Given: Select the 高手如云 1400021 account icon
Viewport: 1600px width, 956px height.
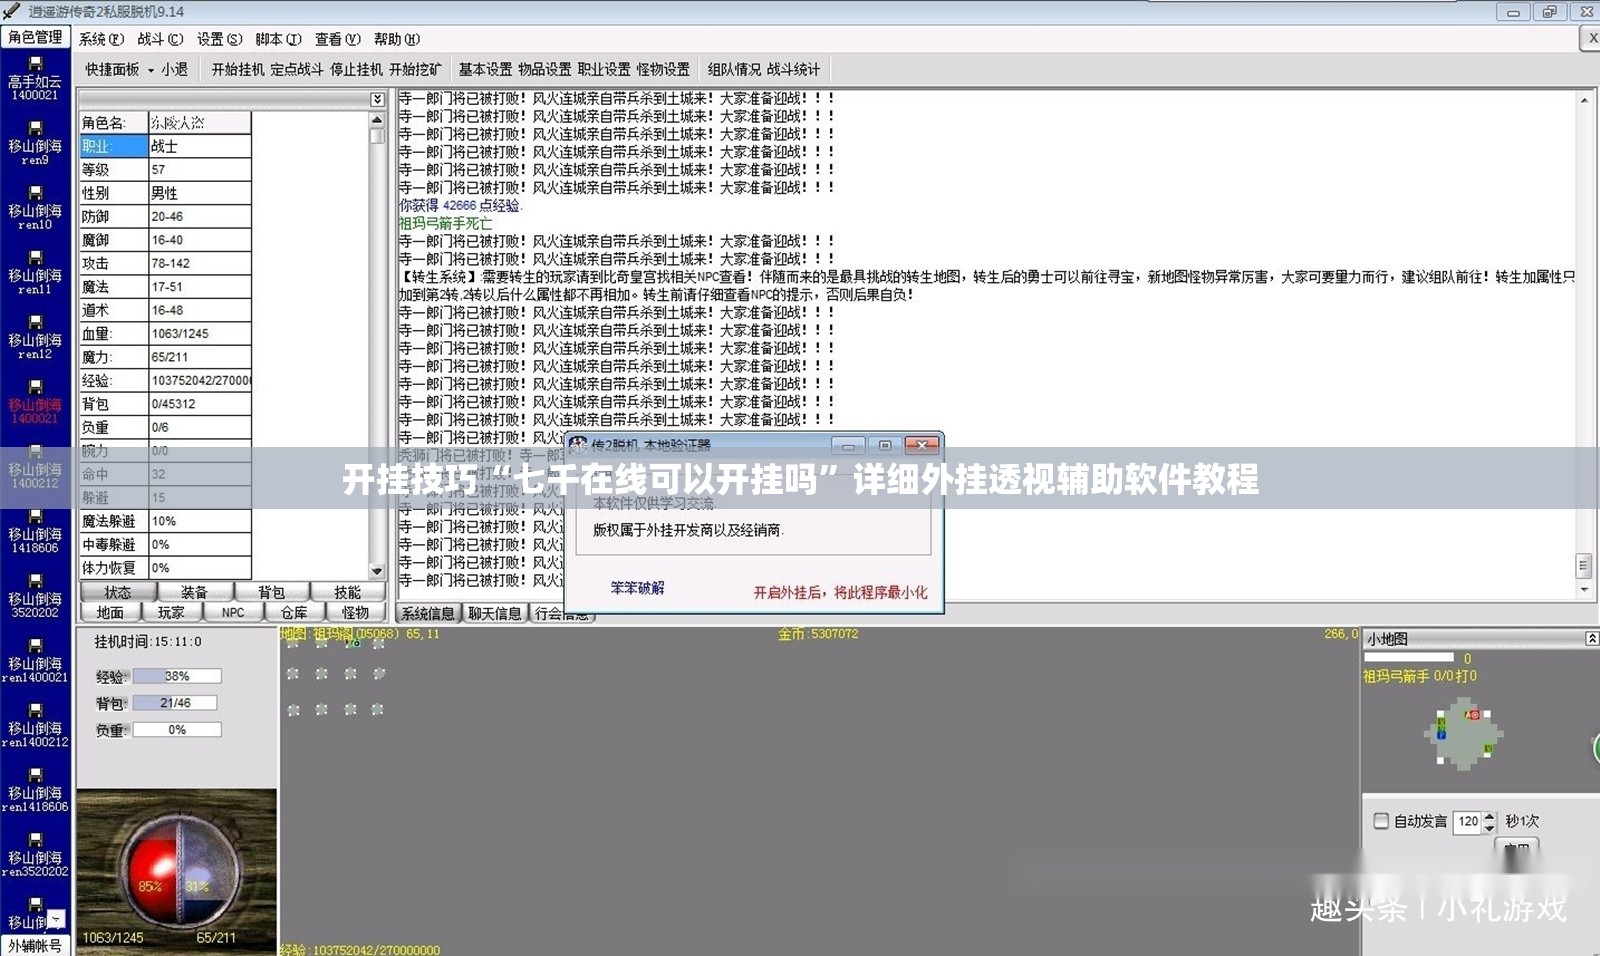Looking at the screenshot, I should [35, 79].
